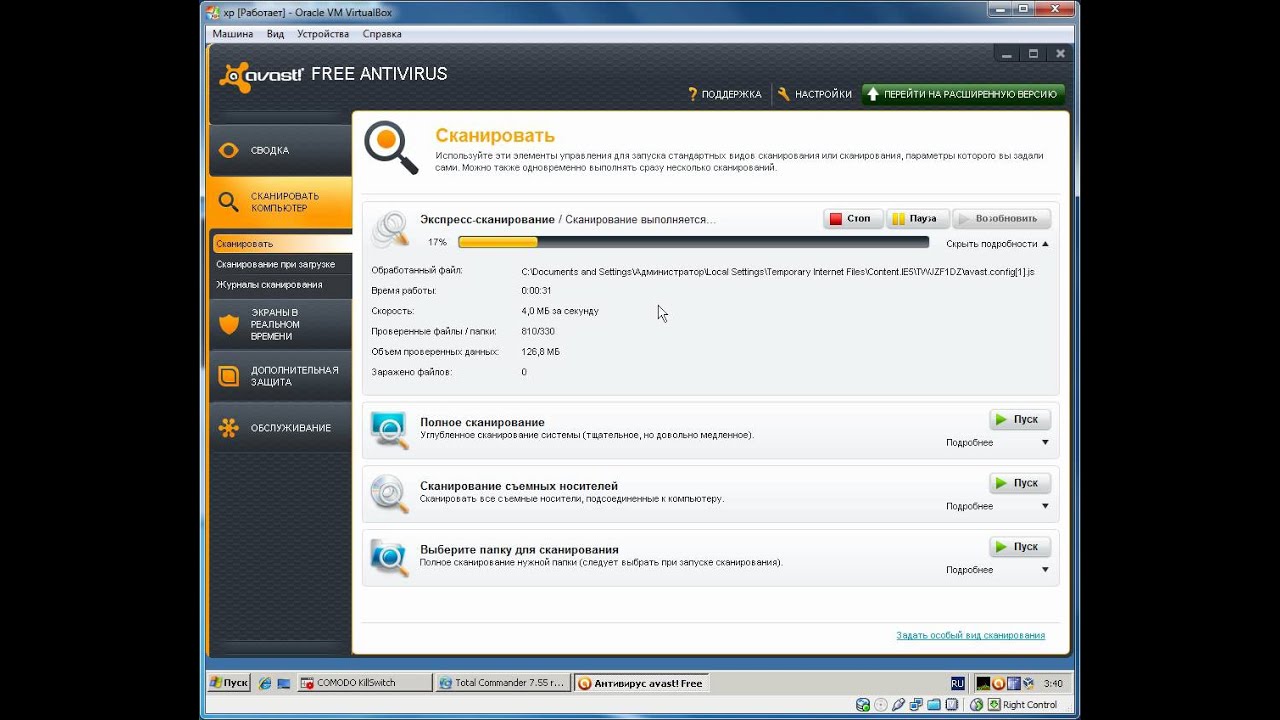Click the 810/330 checked files value

(538, 331)
